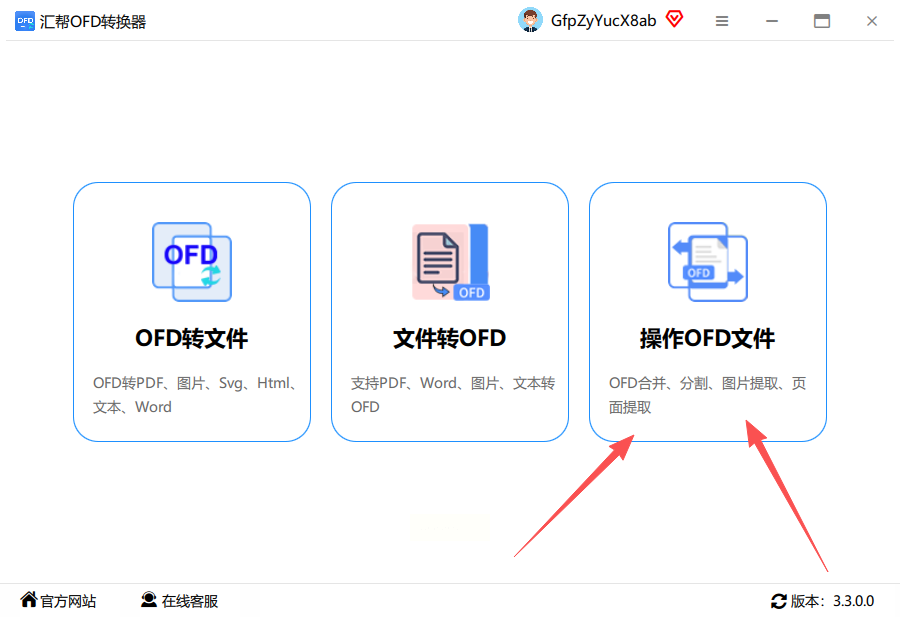Image resolution: width=900 pixels, height=617 pixels.
Task: Open the user avatar profile picture
Action: click(530, 21)
